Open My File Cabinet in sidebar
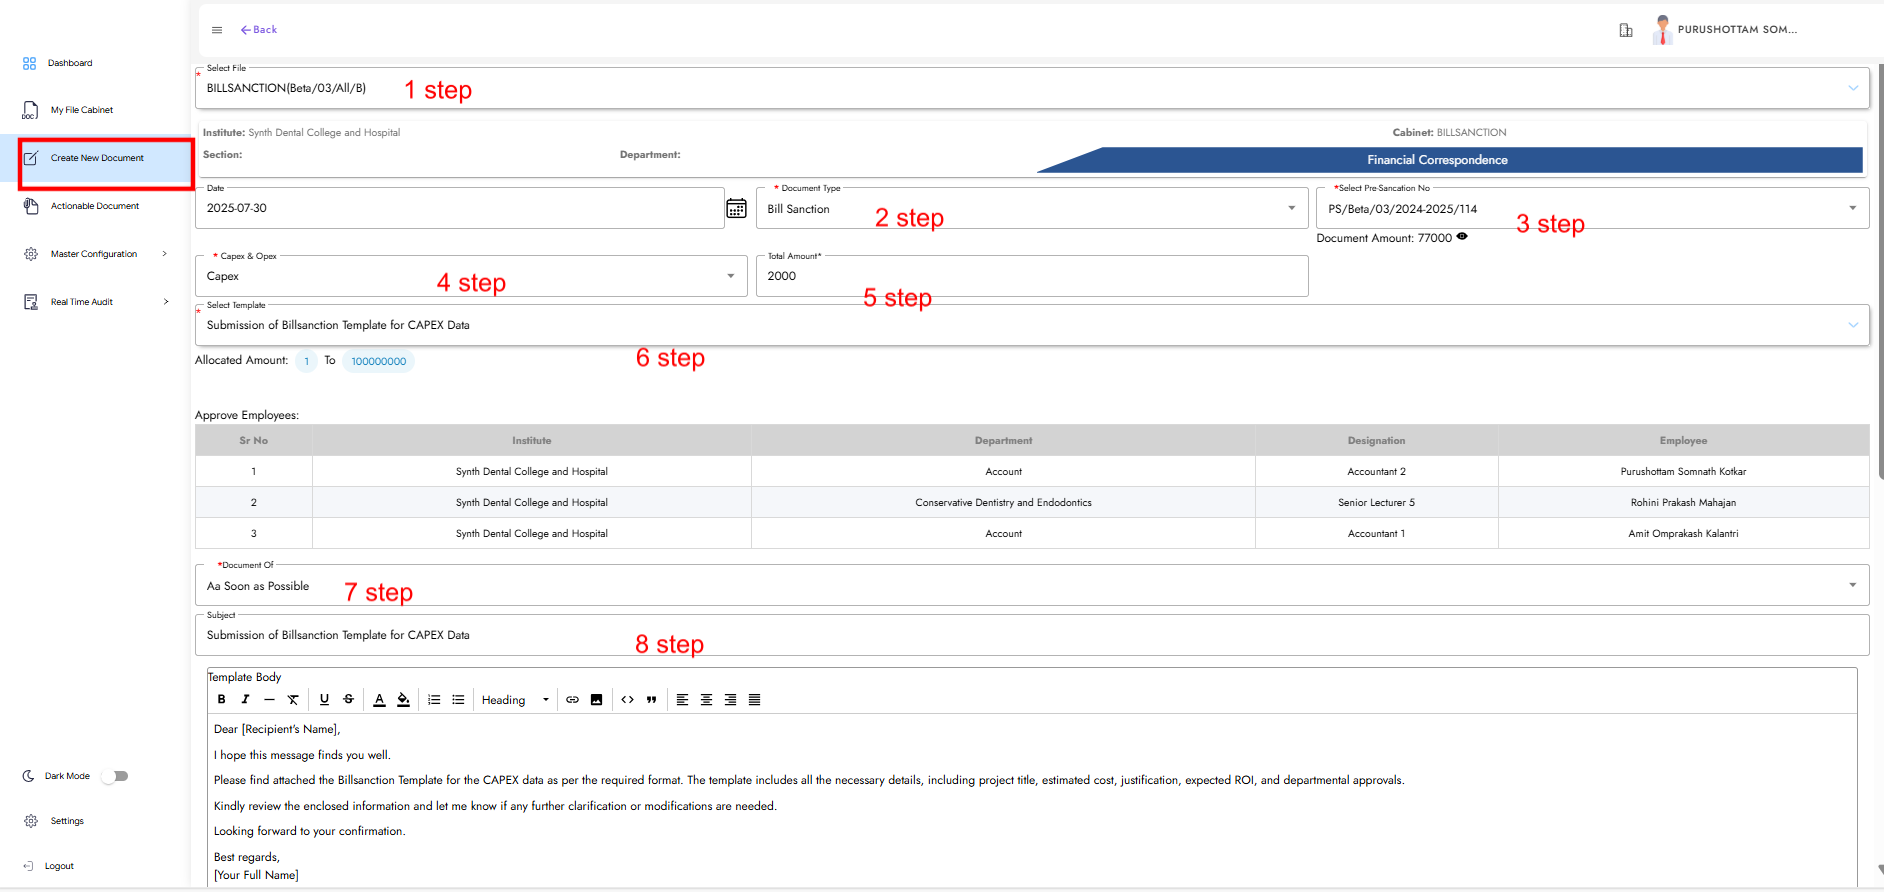Image resolution: width=1884 pixels, height=892 pixels. [82, 110]
